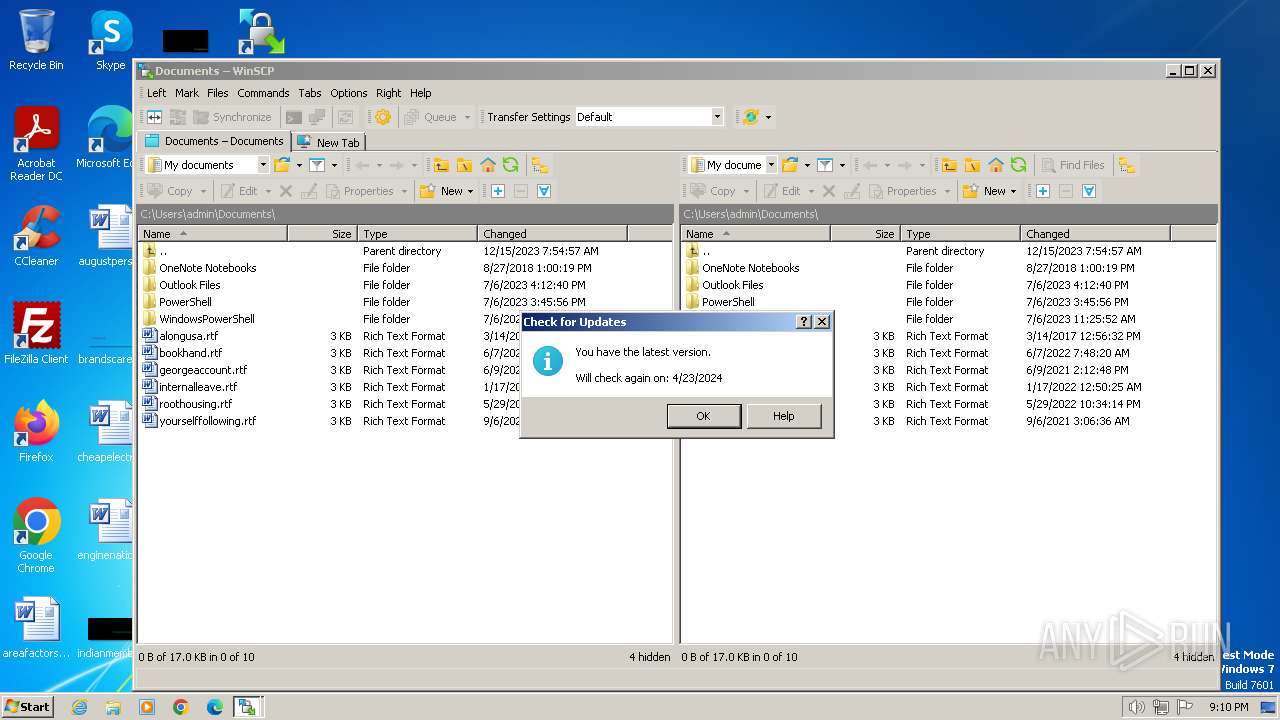Open the Tabs menu
The height and width of the screenshot is (720, 1280).
tap(310, 93)
